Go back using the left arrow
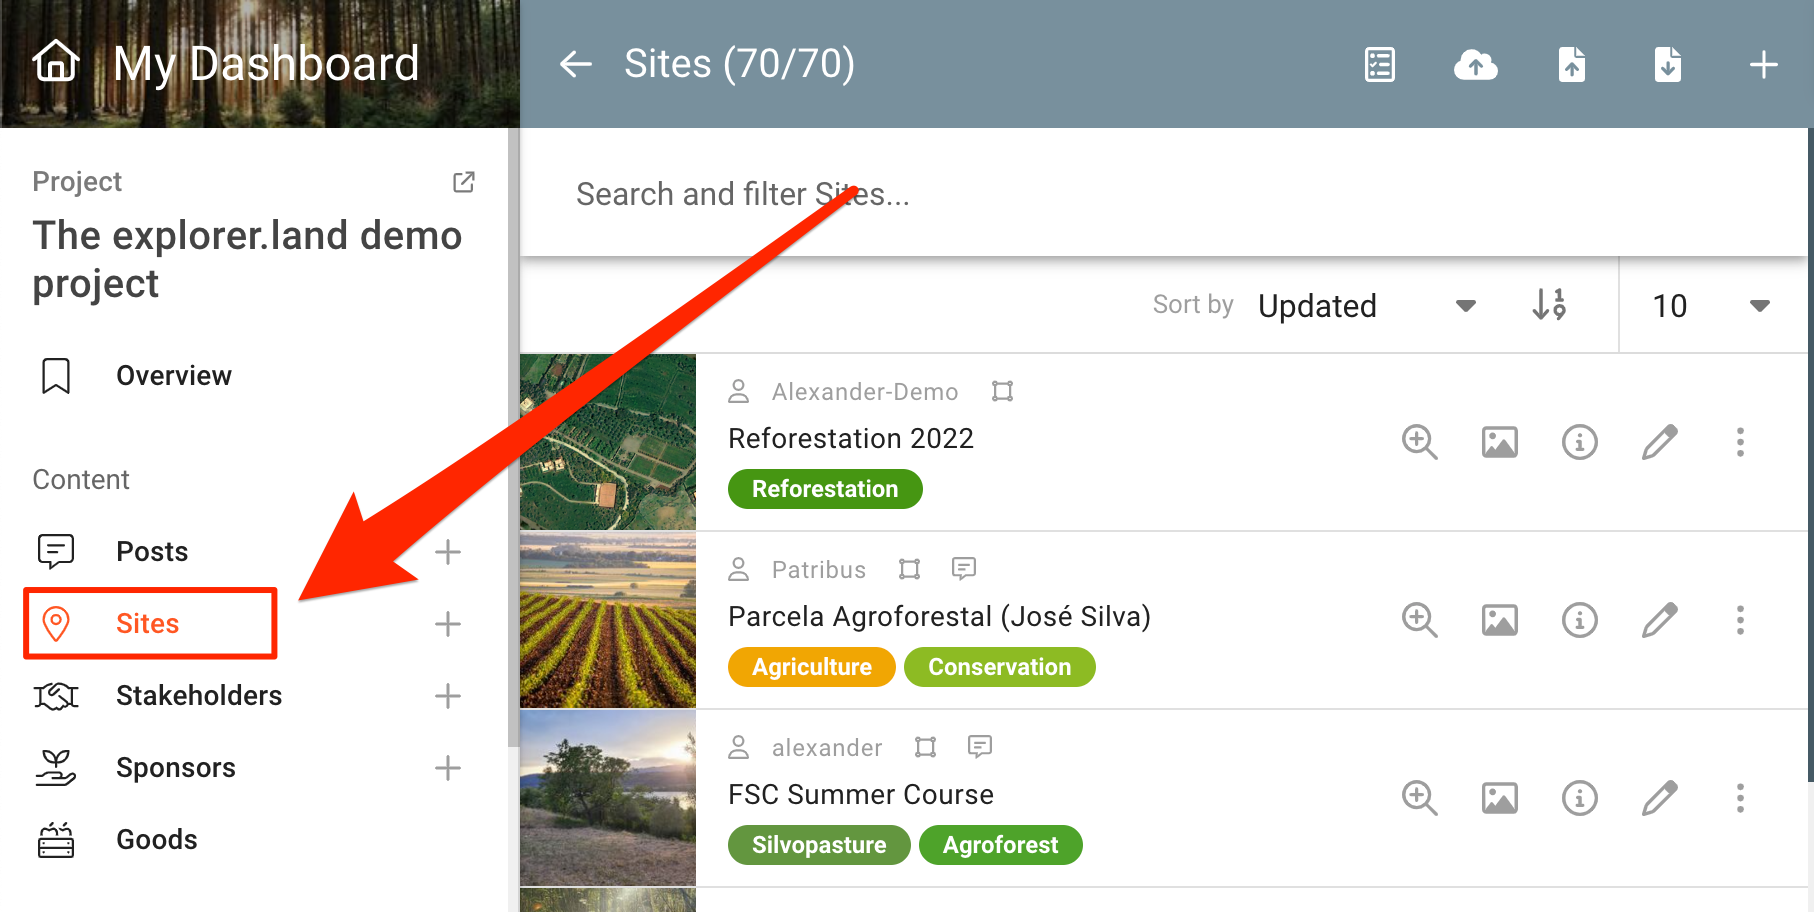Screen dimensions: 1814x912 (576, 64)
